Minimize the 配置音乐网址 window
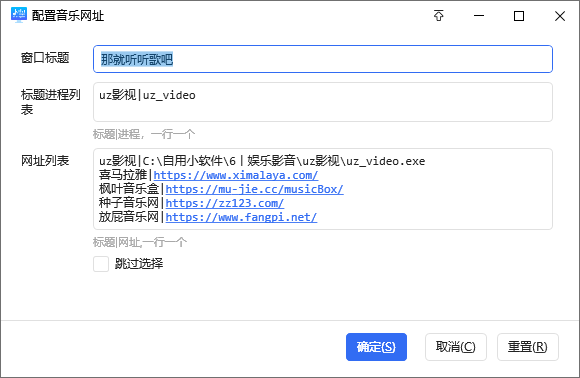580x378 pixels. coord(479,16)
